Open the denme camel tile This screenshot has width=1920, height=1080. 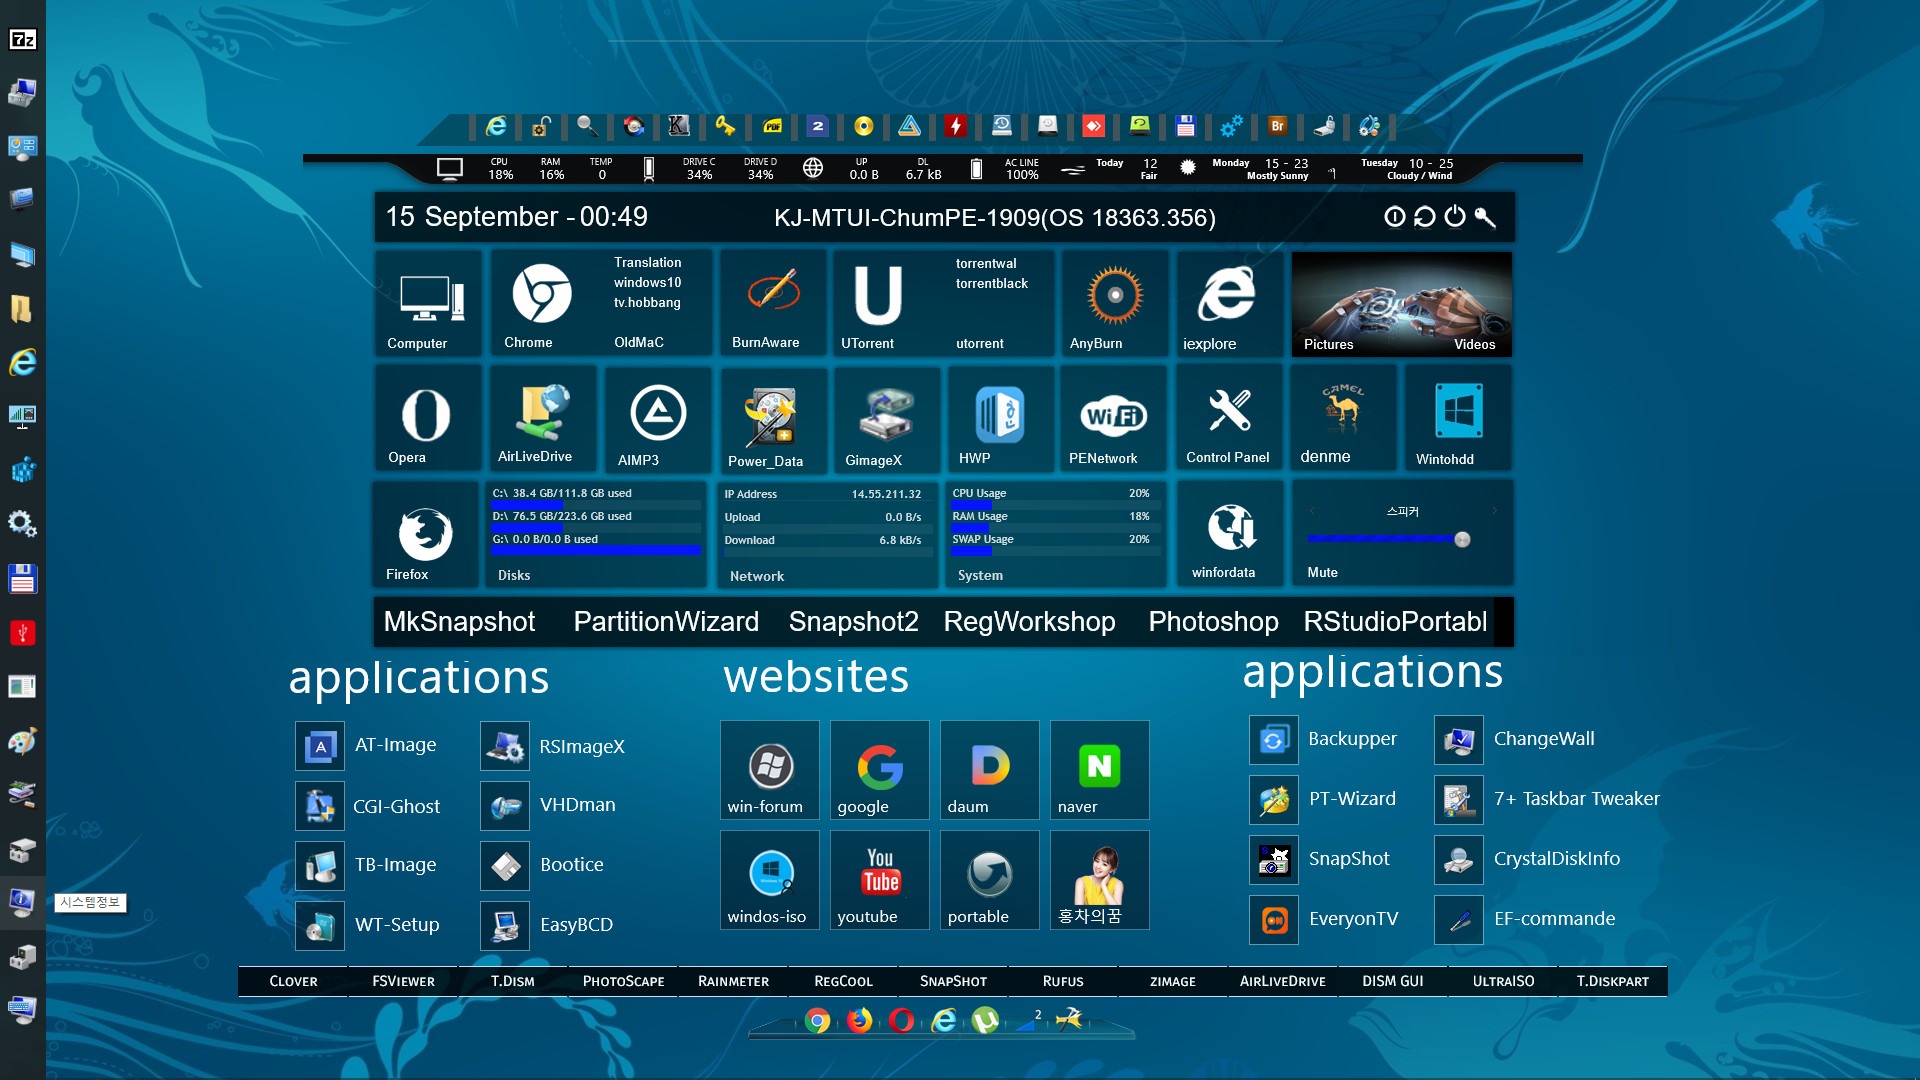pyautogui.click(x=1343, y=418)
